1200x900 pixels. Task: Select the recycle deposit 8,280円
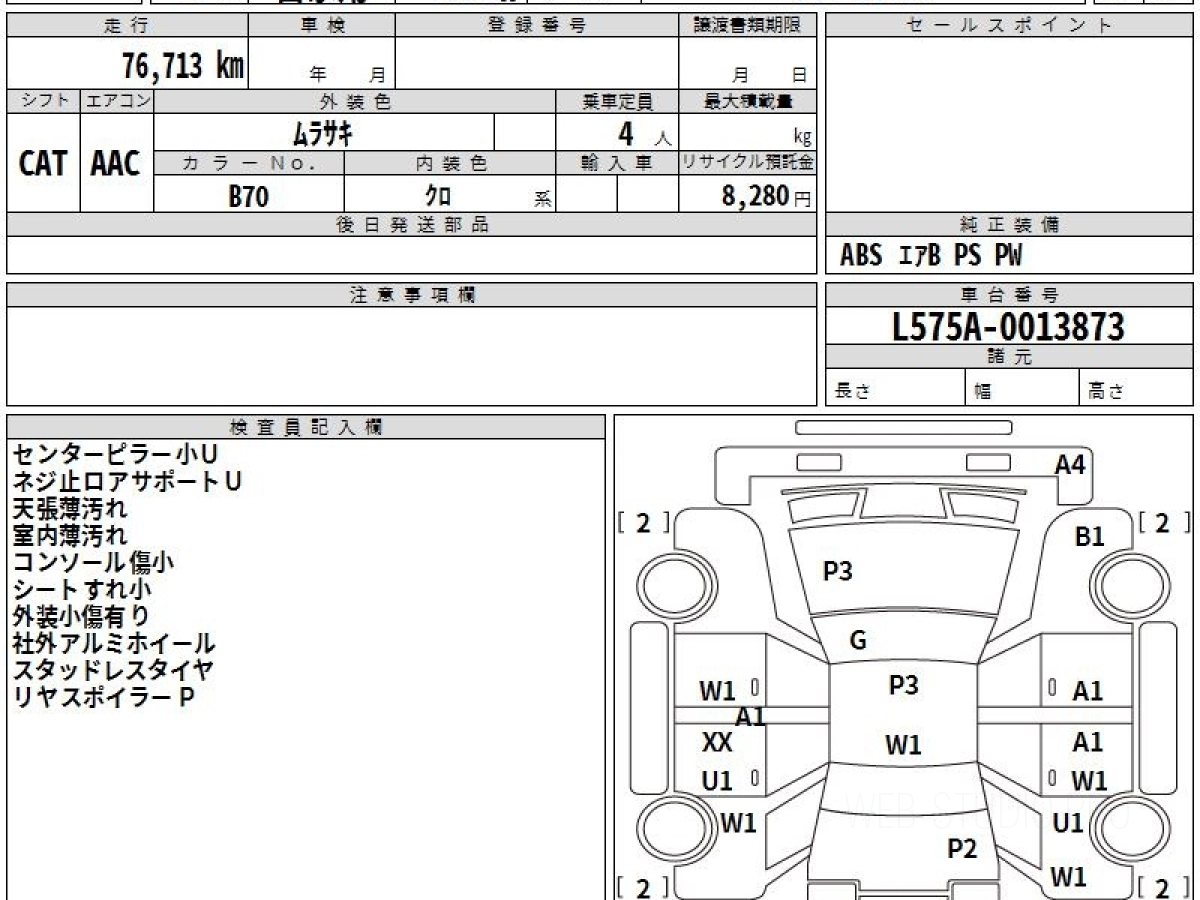click(766, 196)
